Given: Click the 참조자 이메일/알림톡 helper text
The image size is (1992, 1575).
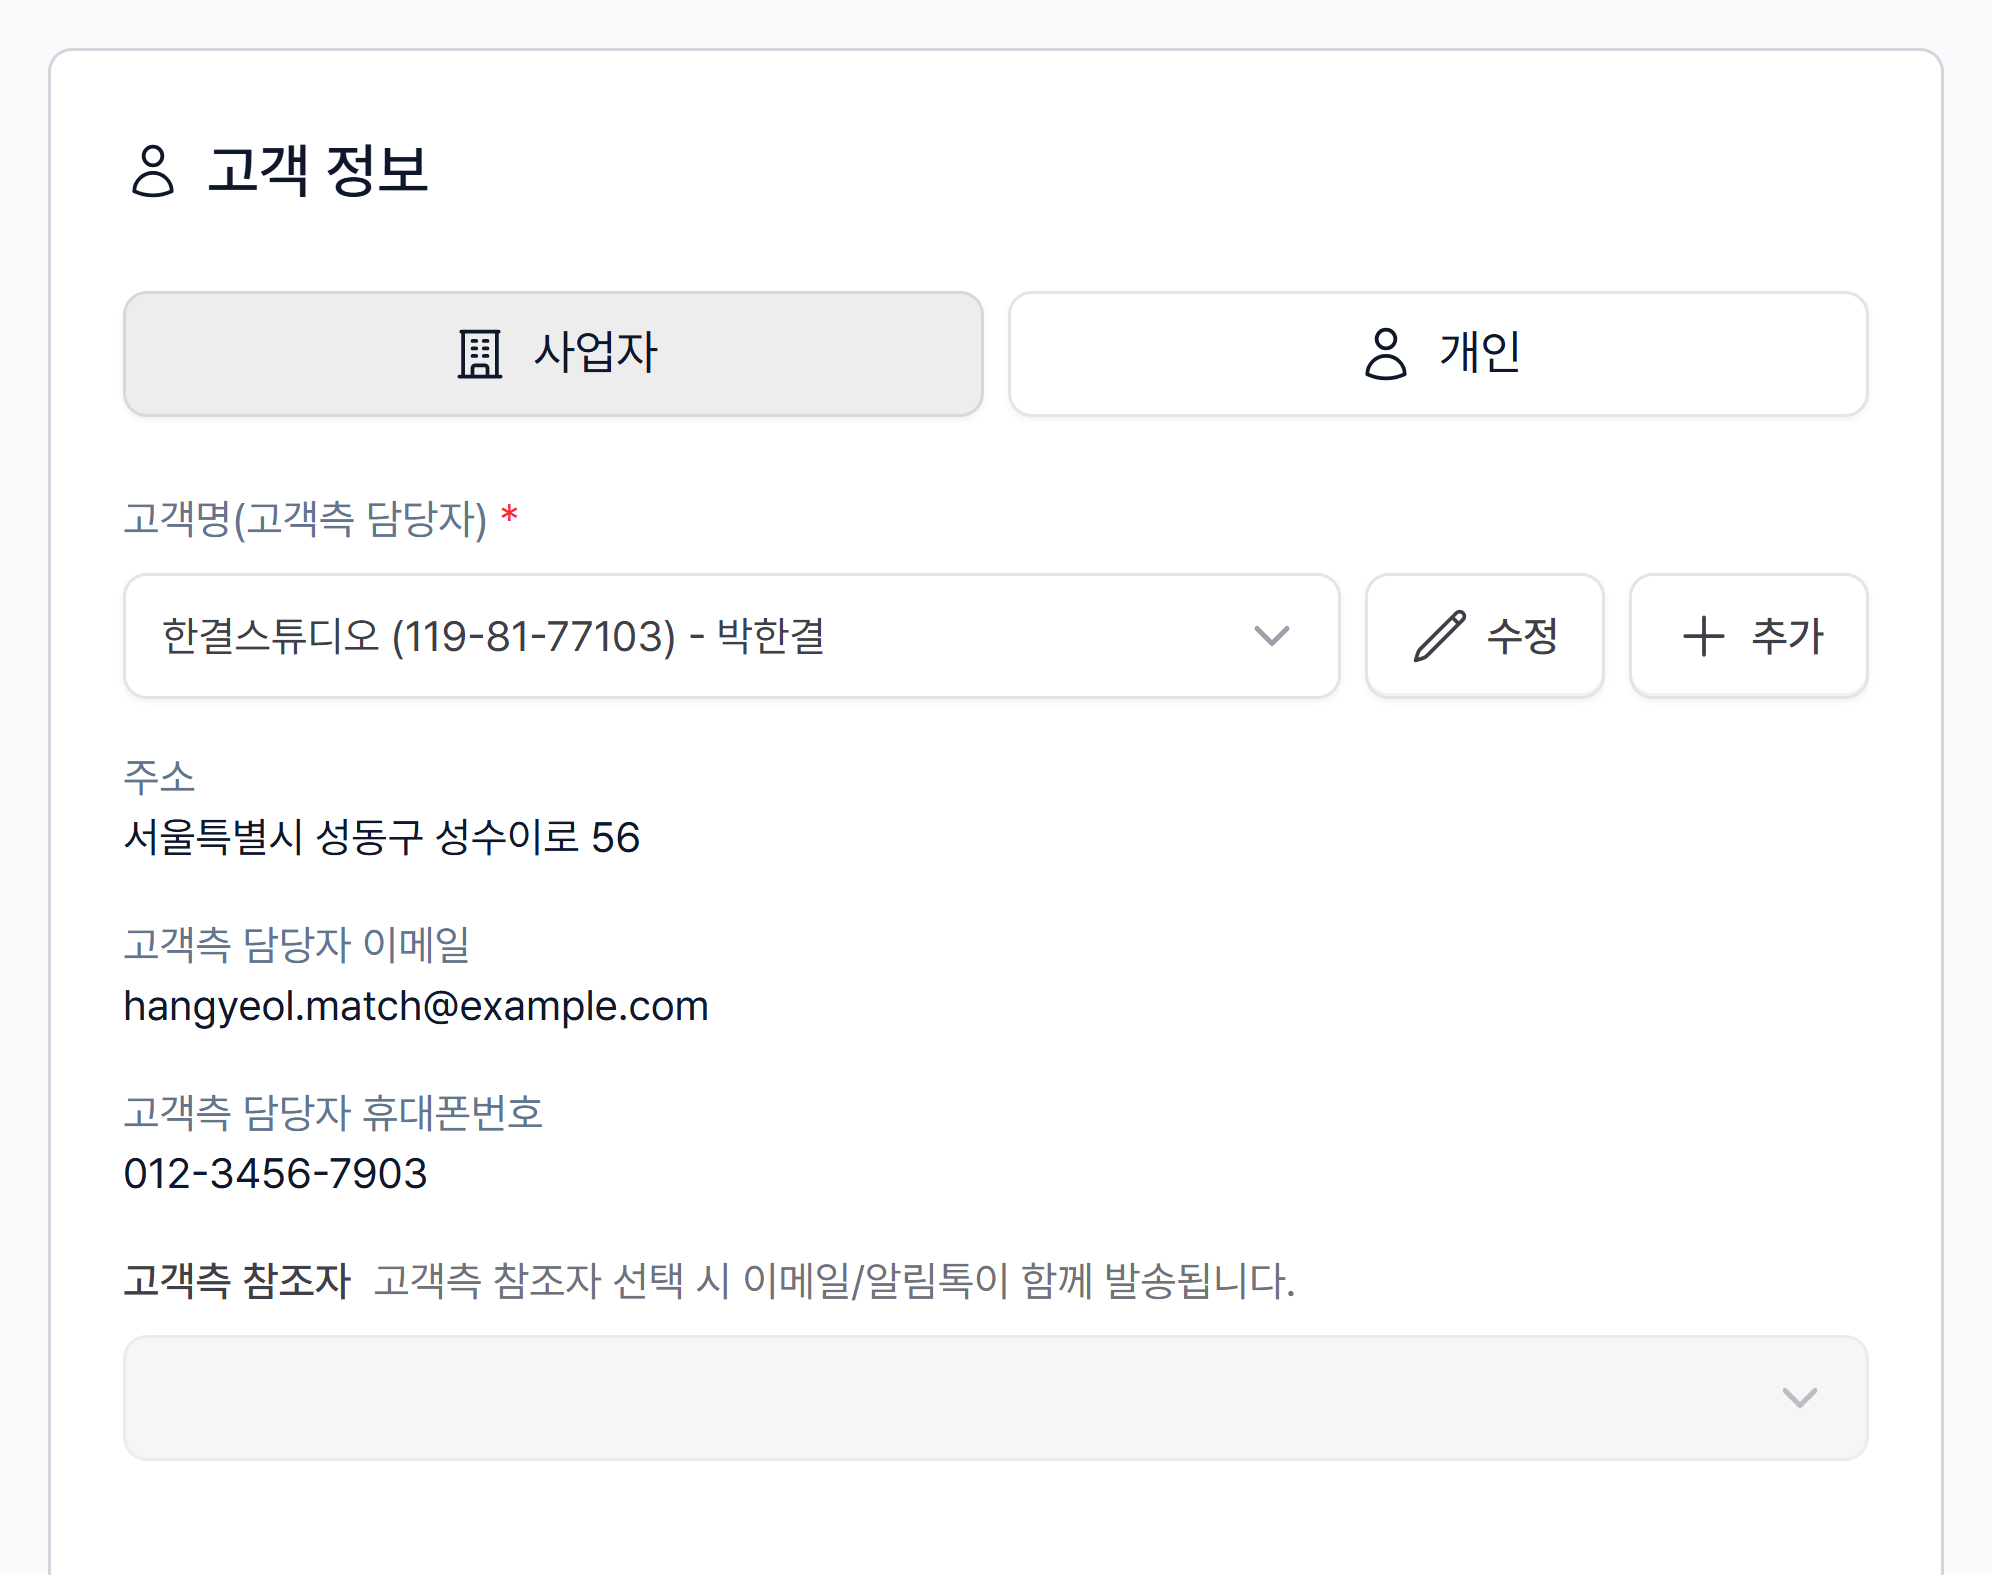Looking at the screenshot, I should pyautogui.click(x=834, y=1281).
